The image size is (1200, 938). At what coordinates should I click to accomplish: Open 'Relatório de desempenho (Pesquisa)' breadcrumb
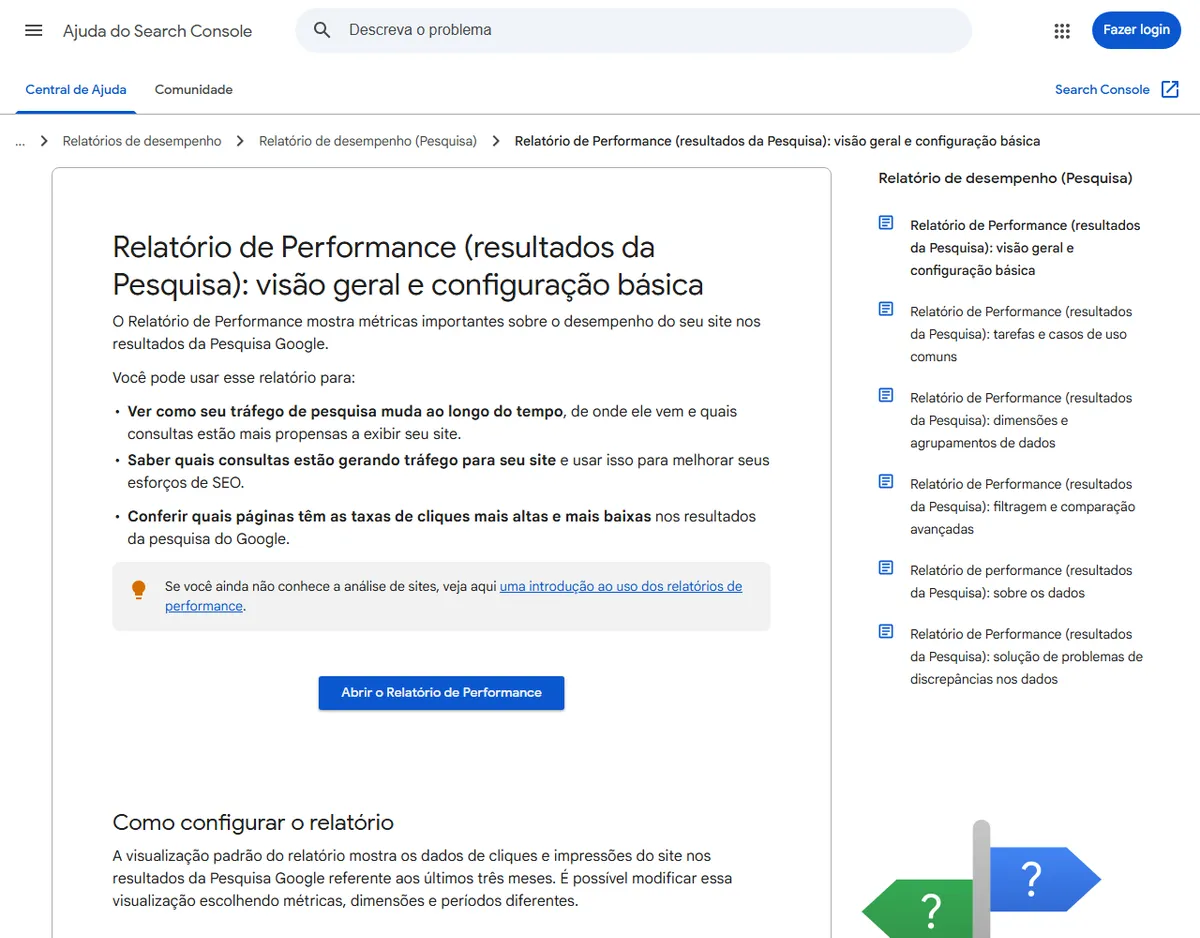[368, 141]
